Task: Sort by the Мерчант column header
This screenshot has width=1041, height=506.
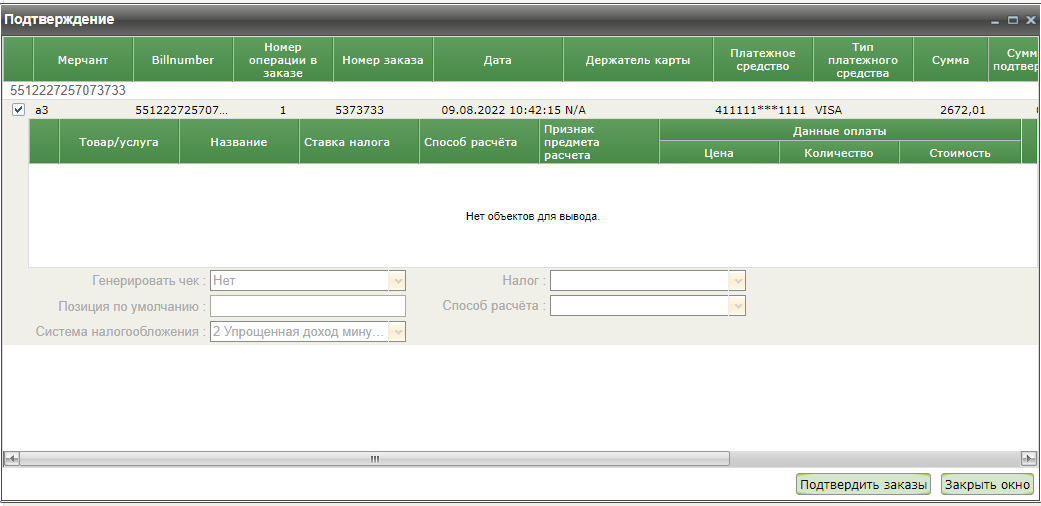Action: [83, 60]
